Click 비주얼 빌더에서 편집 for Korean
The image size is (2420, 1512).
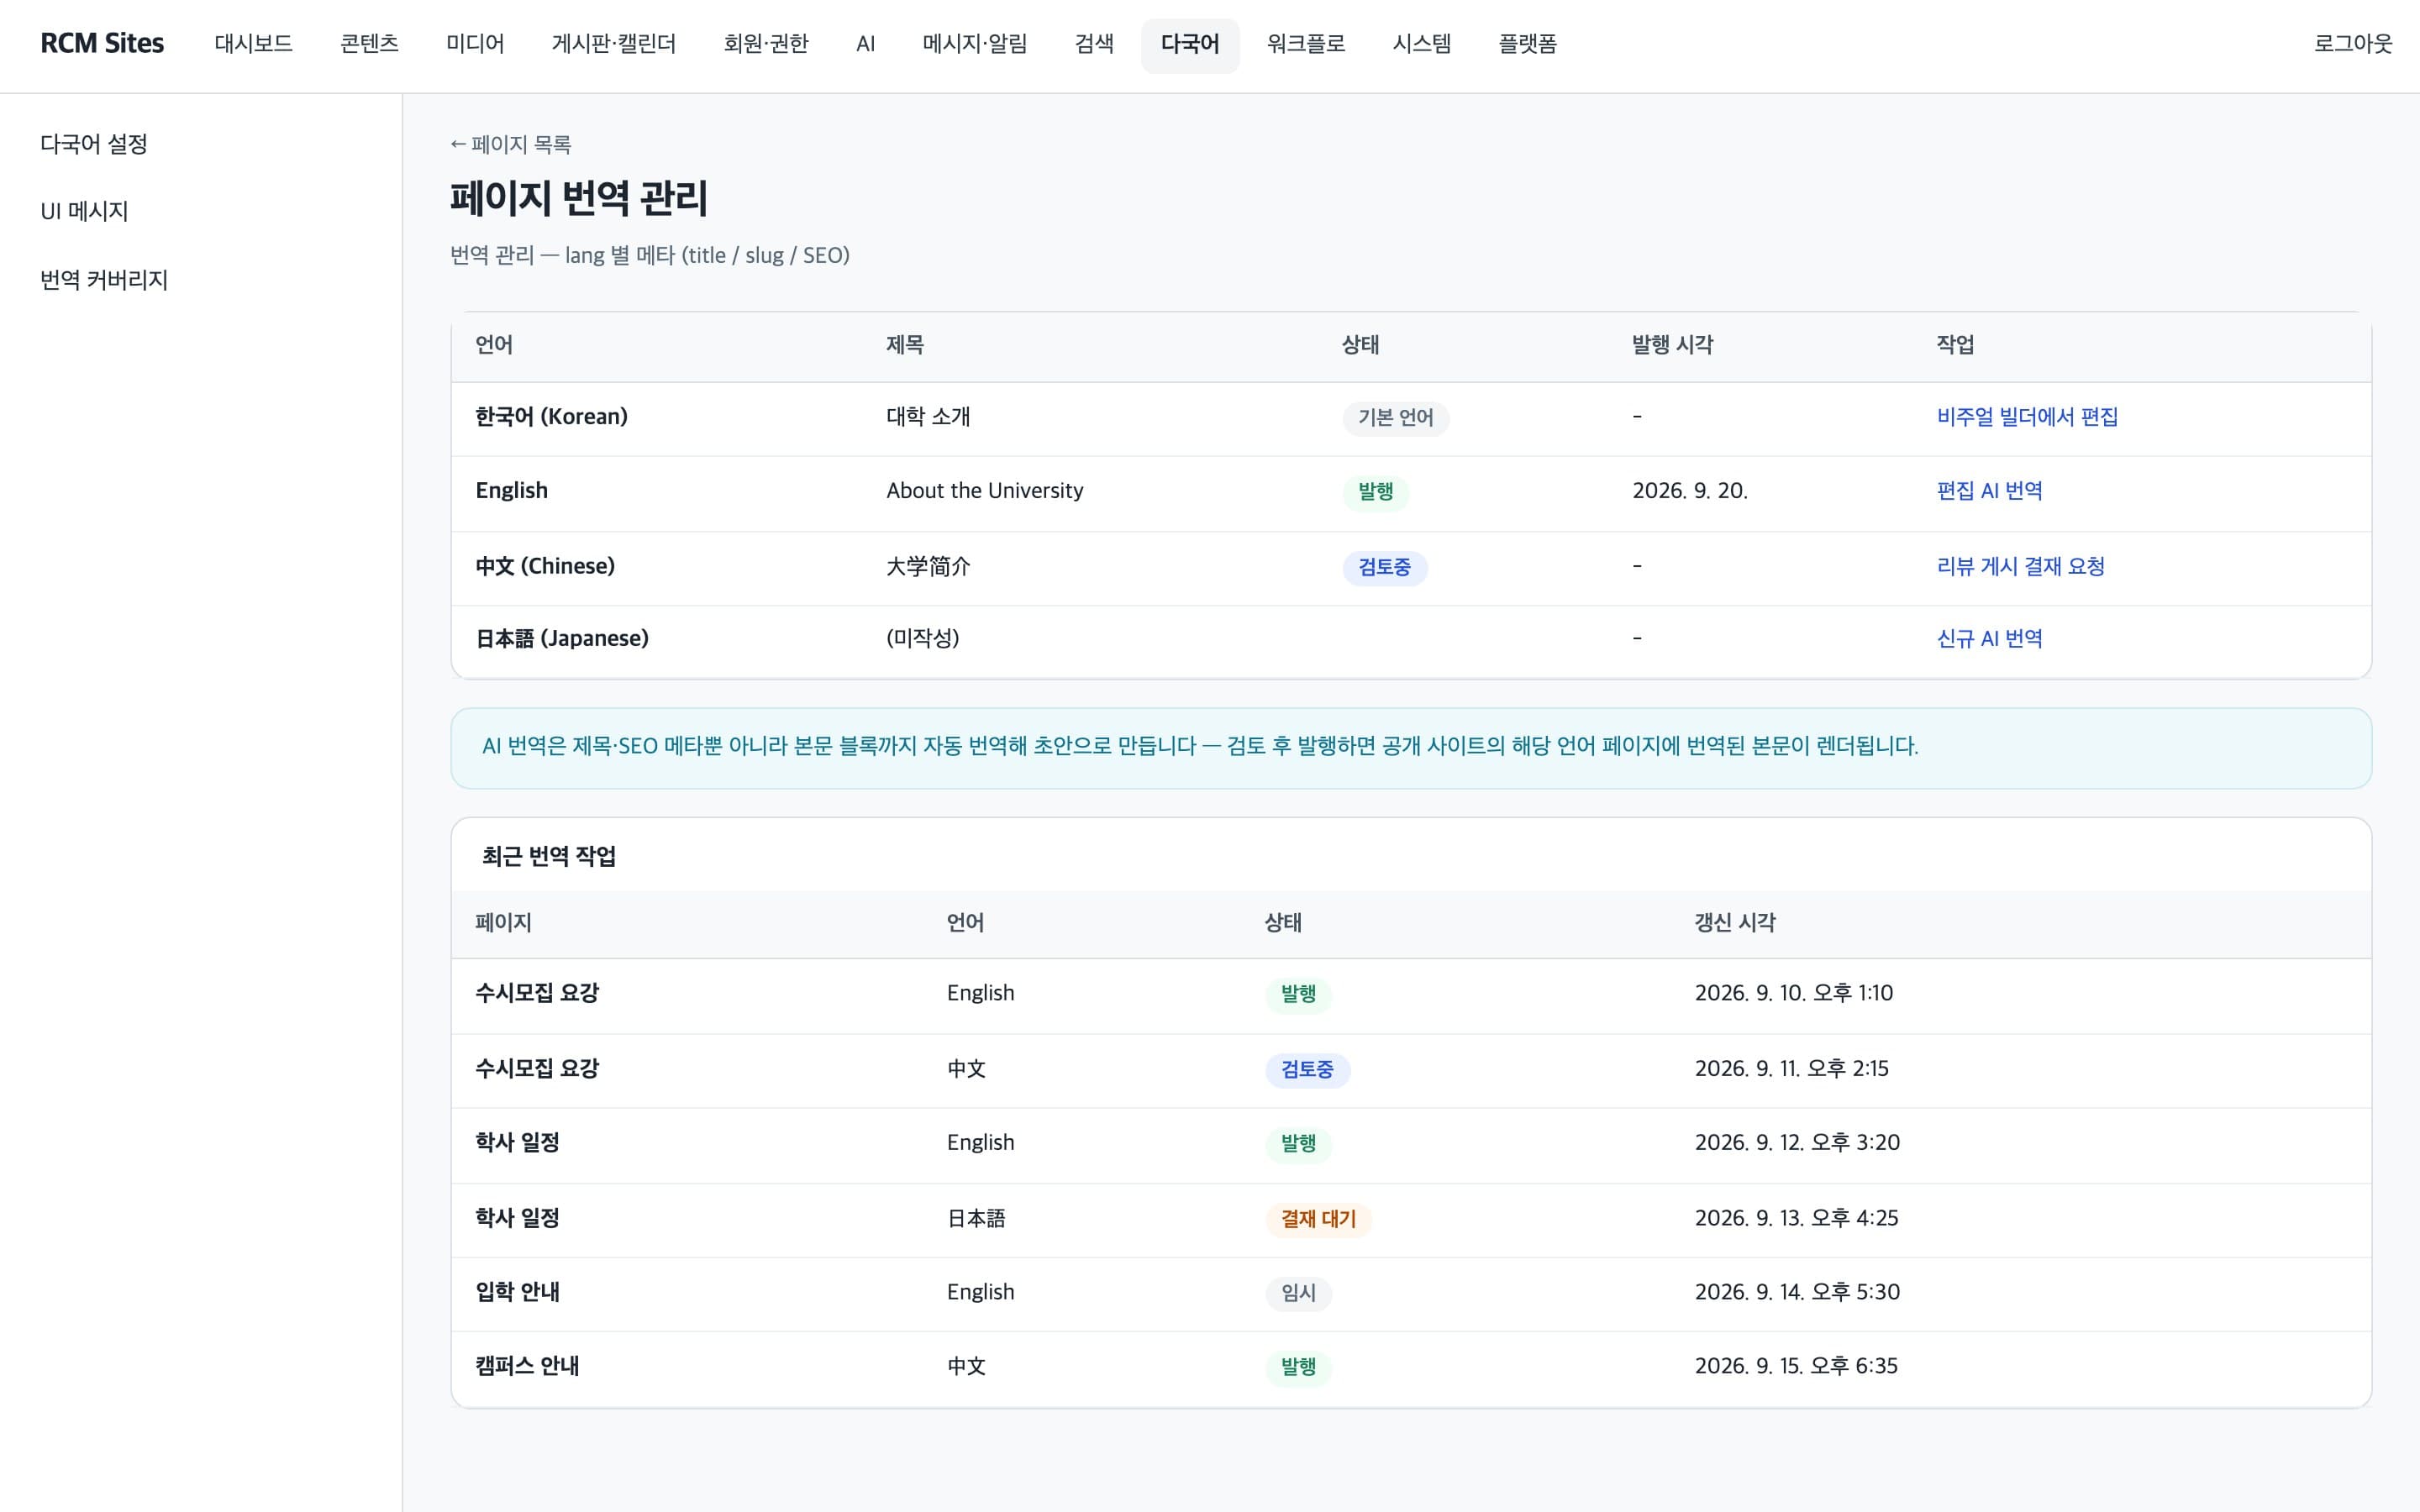pos(2027,417)
